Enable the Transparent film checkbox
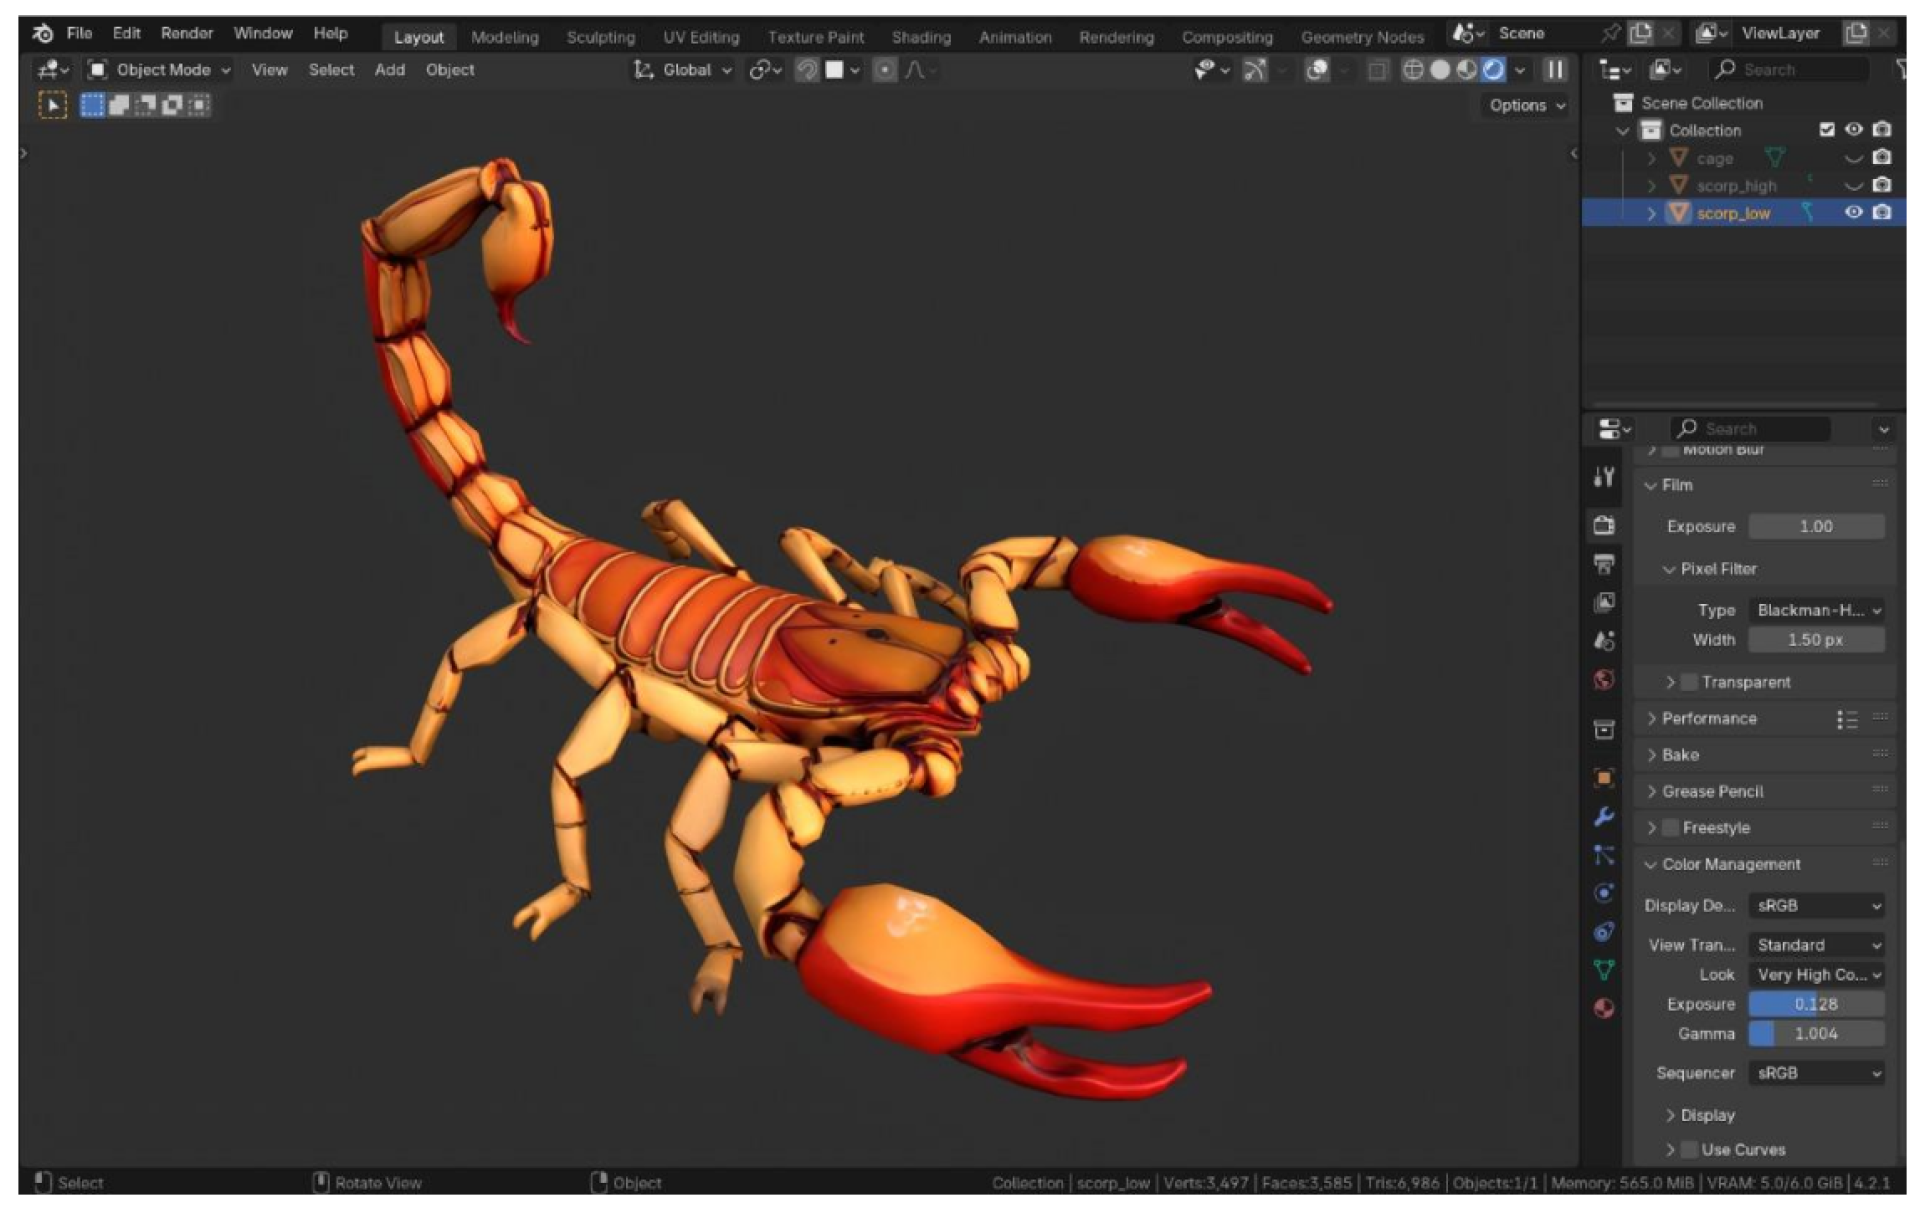Viewport: 1920px width, 1208px height. 1689,682
